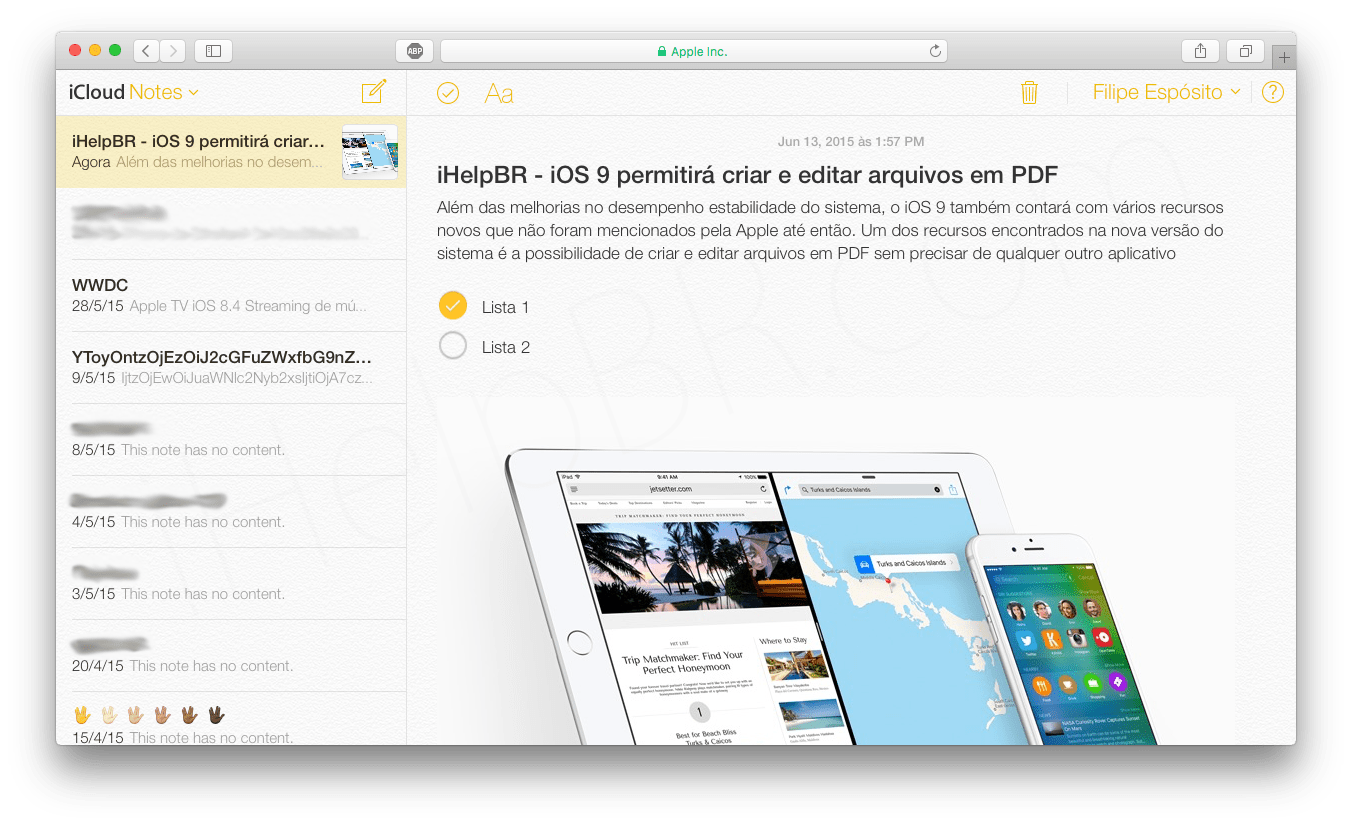Click the Lista 2 text
1352x825 pixels.
pos(505,347)
